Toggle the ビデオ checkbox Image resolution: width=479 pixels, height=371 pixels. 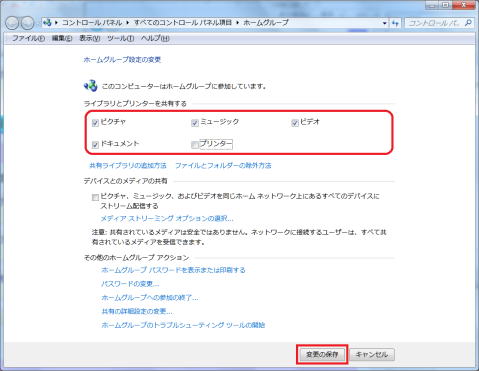pyautogui.click(x=295, y=123)
